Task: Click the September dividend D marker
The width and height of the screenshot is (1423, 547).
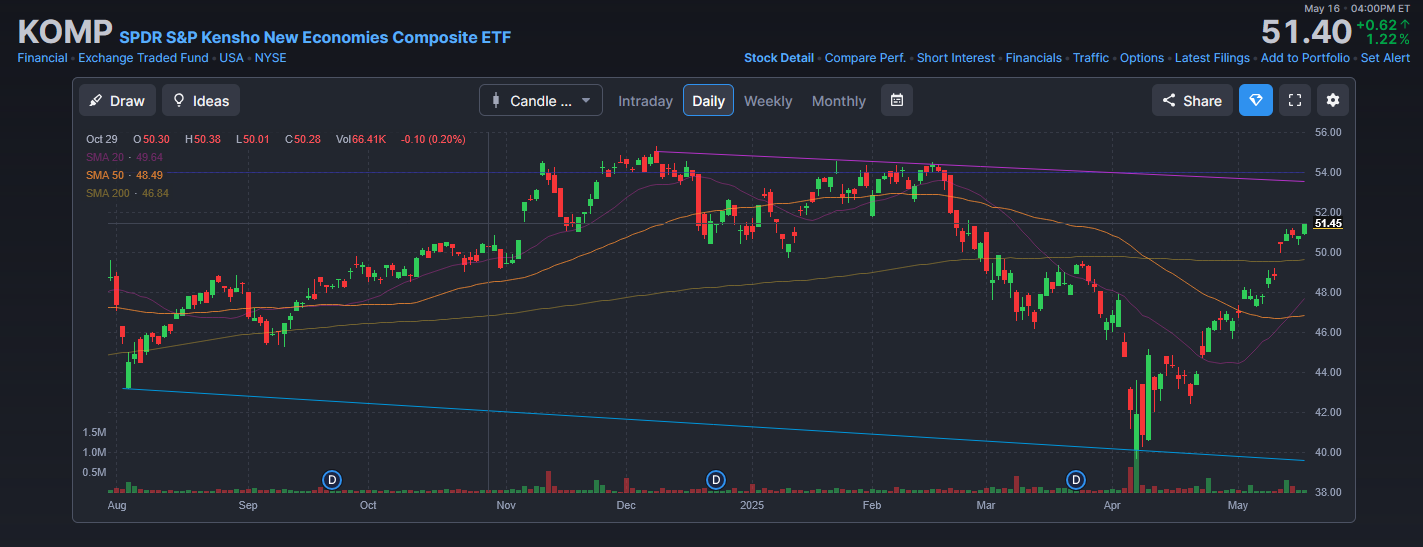Action: [332, 480]
